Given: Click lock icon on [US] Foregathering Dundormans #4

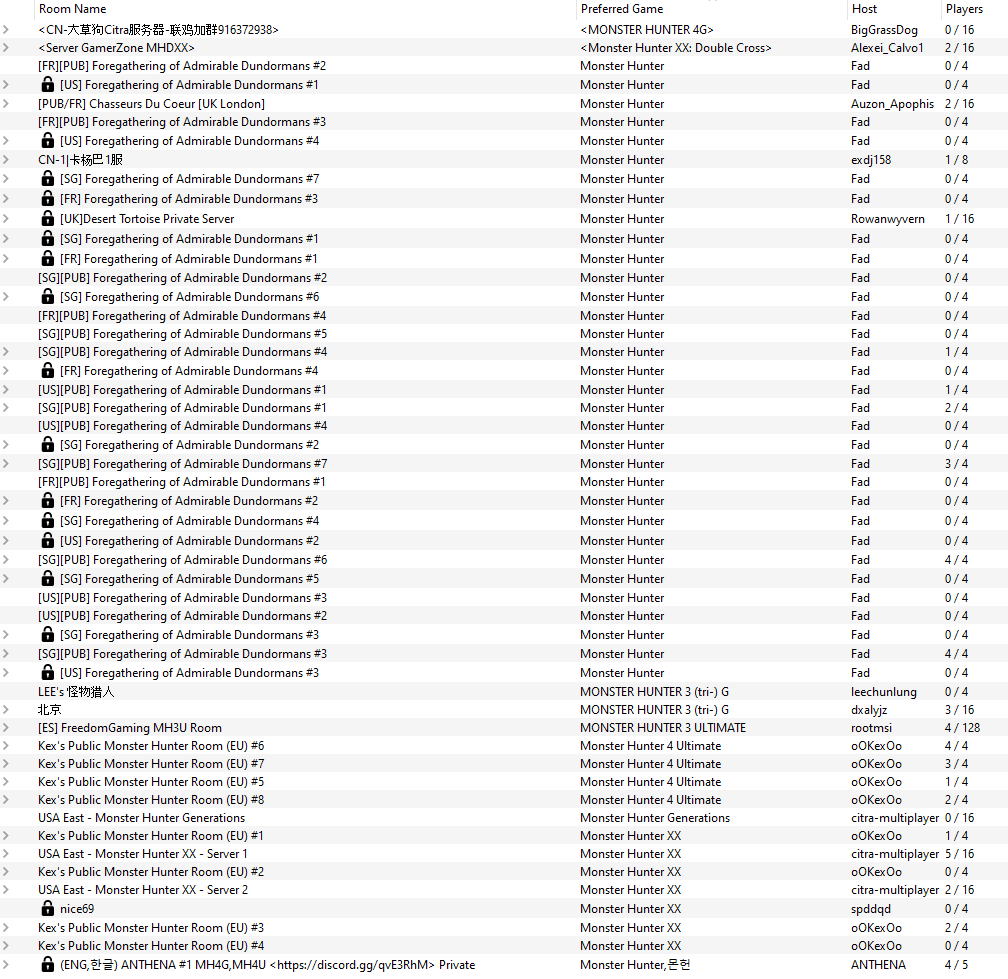Looking at the screenshot, I should [48, 140].
